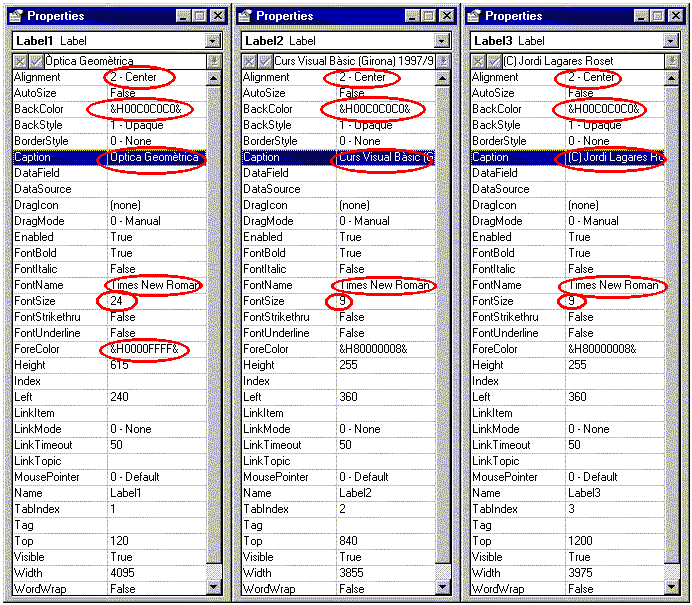Click the checkmark accept button in Label3 properties

click(x=494, y=62)
